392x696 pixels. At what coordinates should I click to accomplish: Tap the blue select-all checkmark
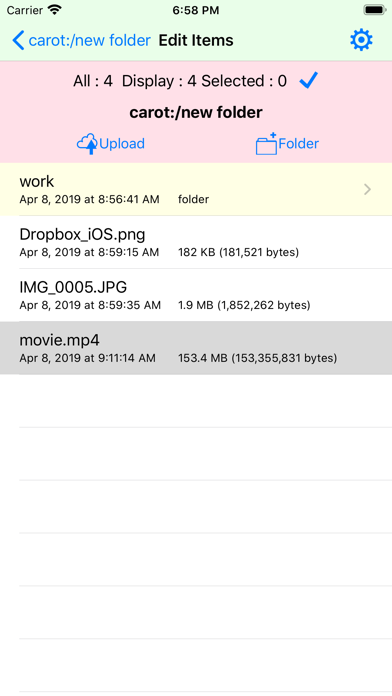(309, 80)
